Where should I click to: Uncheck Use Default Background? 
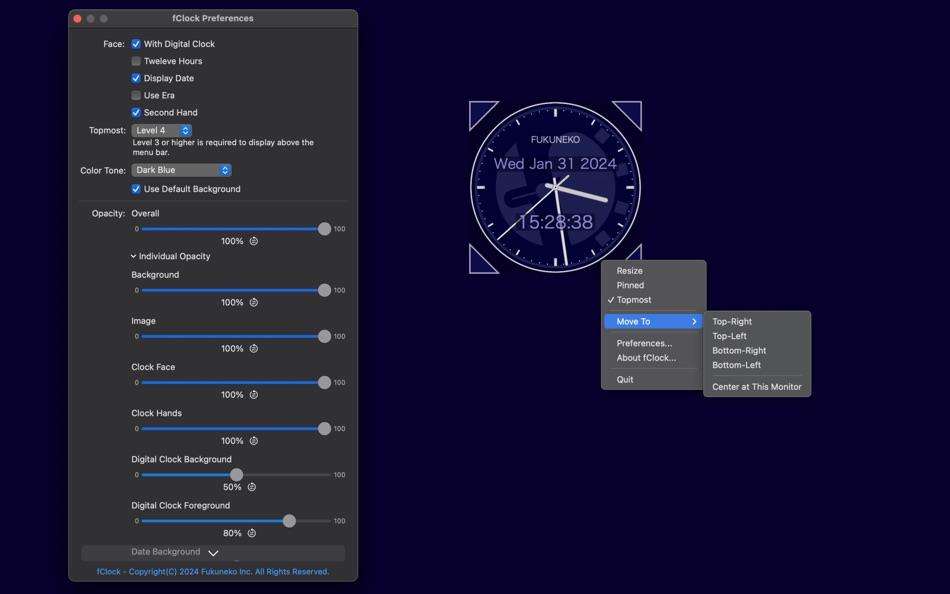click(136, 189)
